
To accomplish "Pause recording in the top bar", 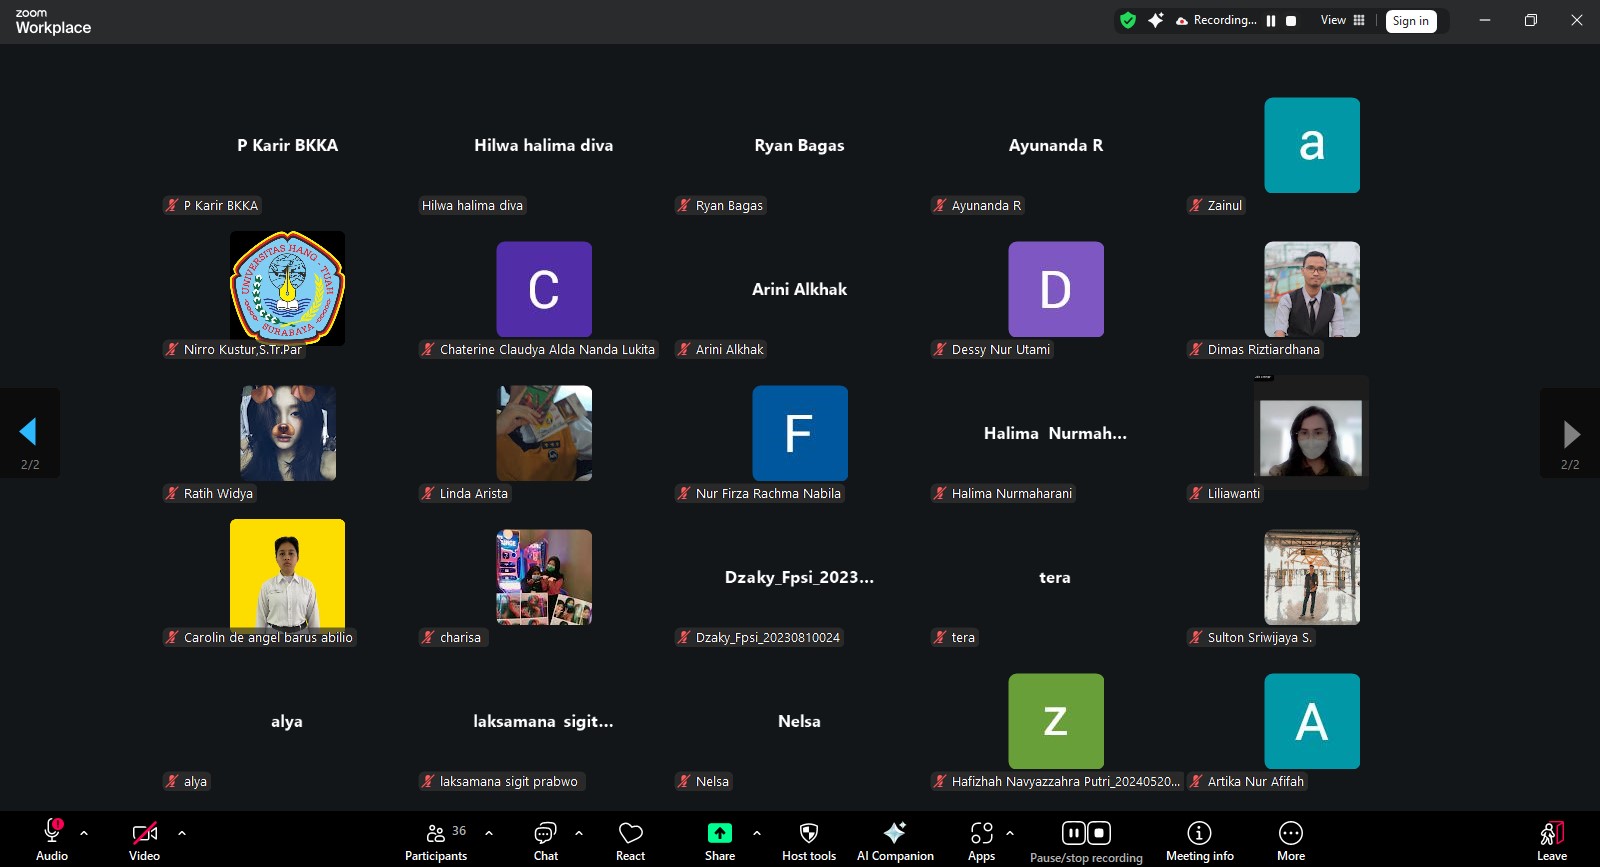I will click(1271, 21).
